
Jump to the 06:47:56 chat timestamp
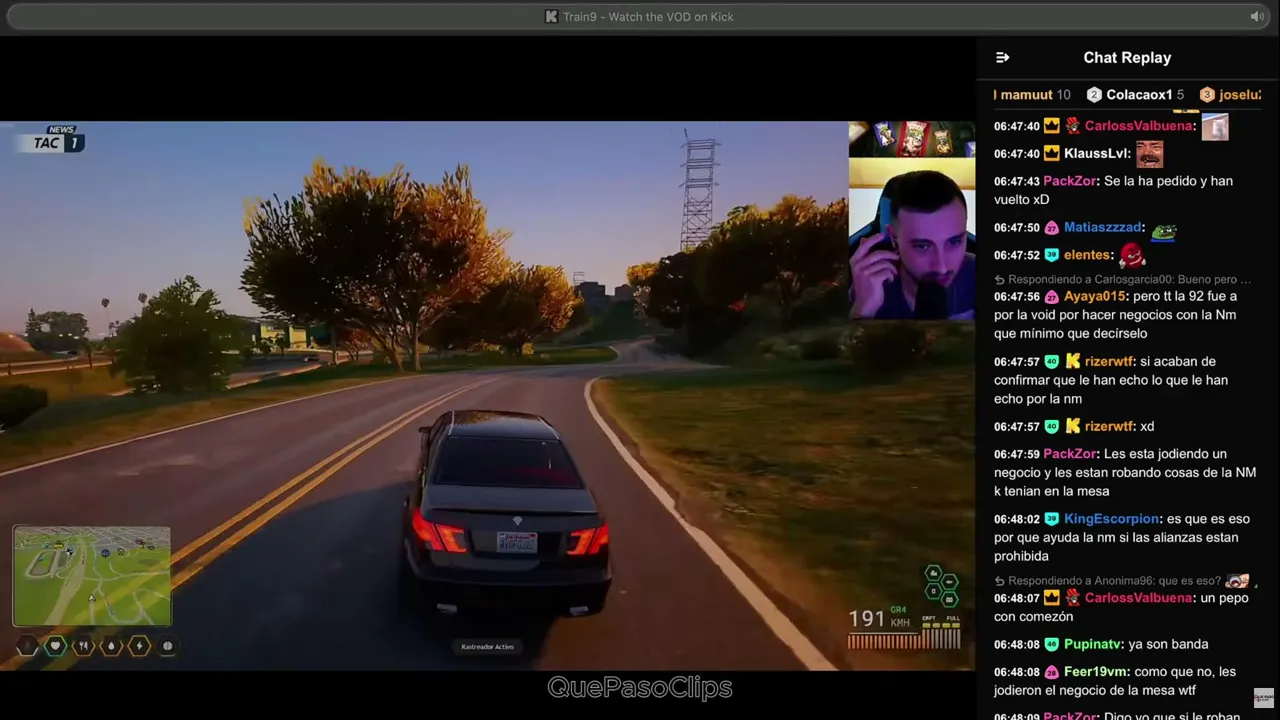pos(1017,297)
